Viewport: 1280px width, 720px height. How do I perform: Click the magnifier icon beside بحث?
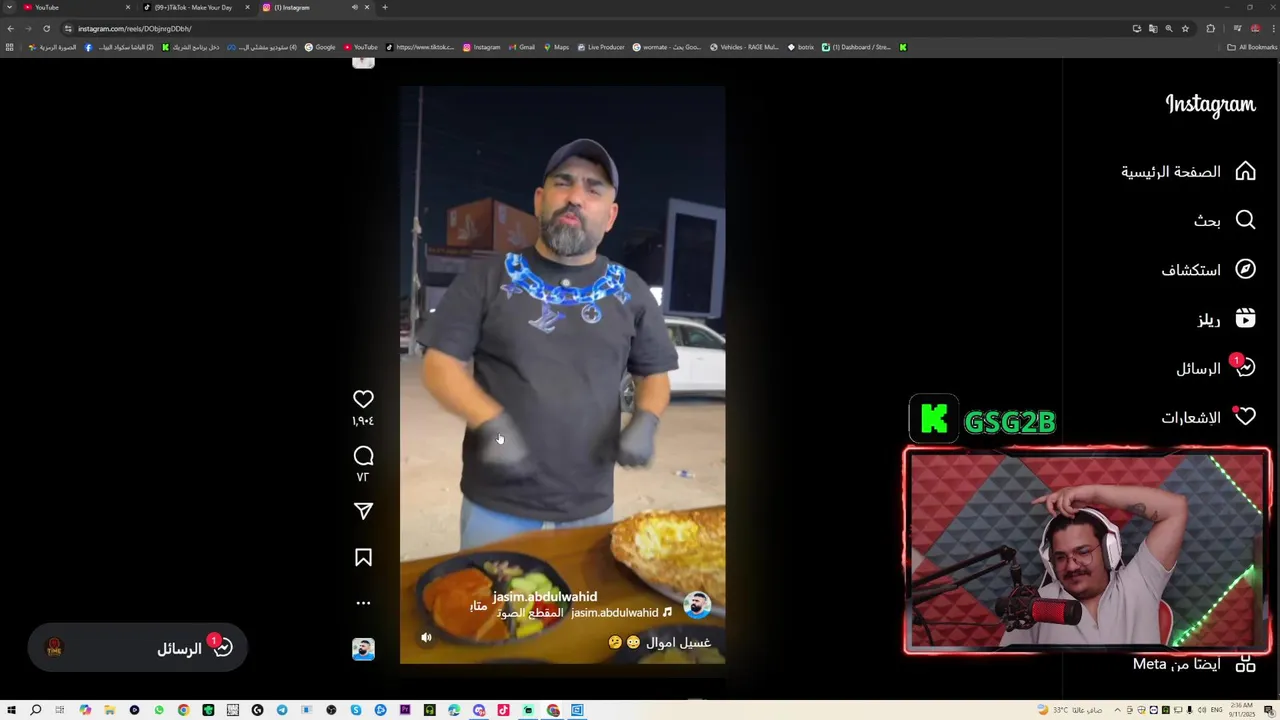pyautogui.click(x=1245, y=220)
